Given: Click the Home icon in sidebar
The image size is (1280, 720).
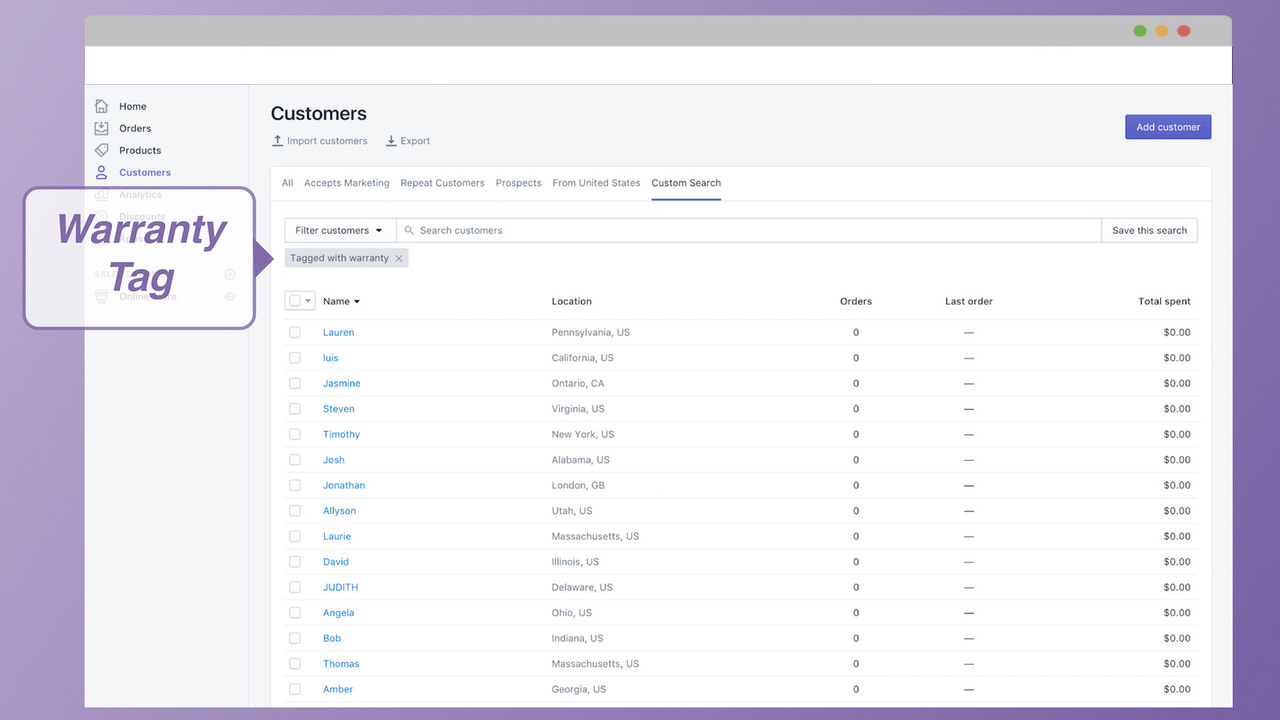Looking at the screenshot, I should coord(101,106).
